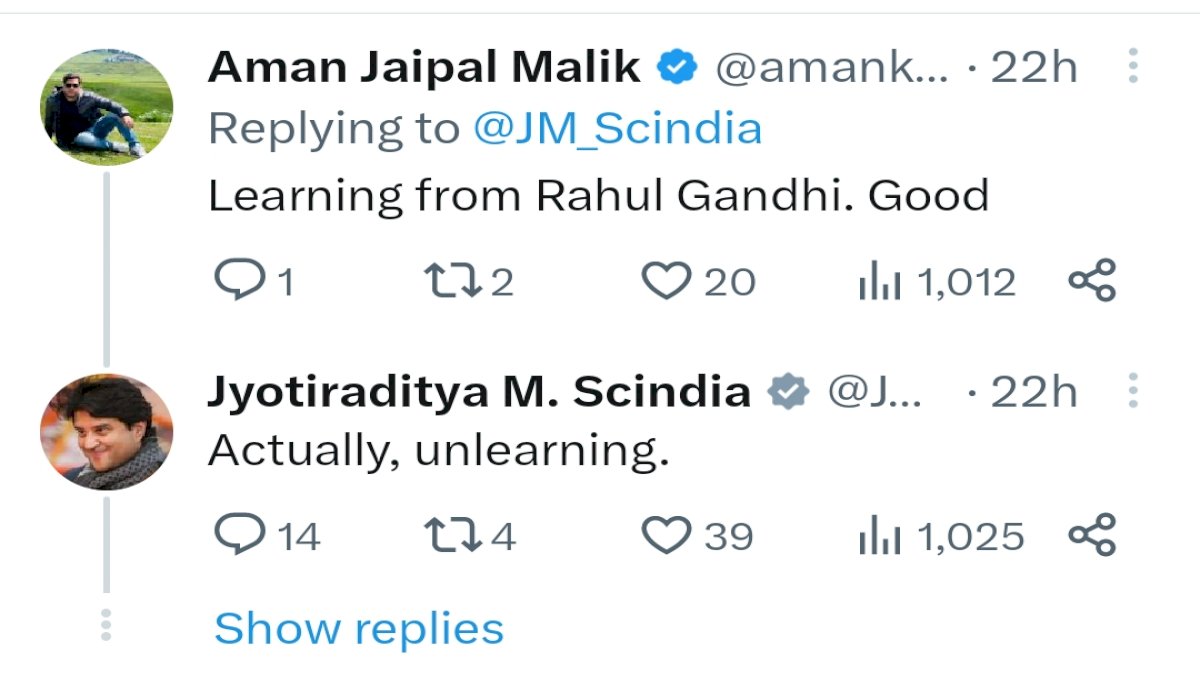Expand the thread with Show replies
Screen dimensions: 1200x675
pos(358,628)
